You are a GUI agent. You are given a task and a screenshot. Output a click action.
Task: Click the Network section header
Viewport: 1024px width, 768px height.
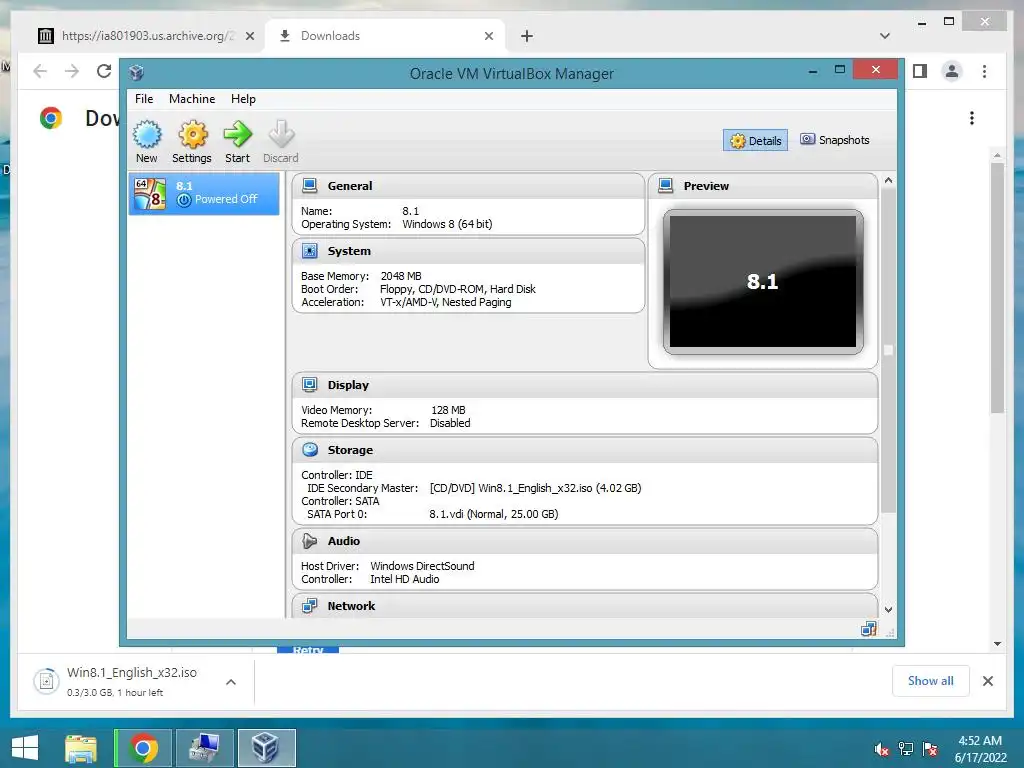click(x=584, y=605)
